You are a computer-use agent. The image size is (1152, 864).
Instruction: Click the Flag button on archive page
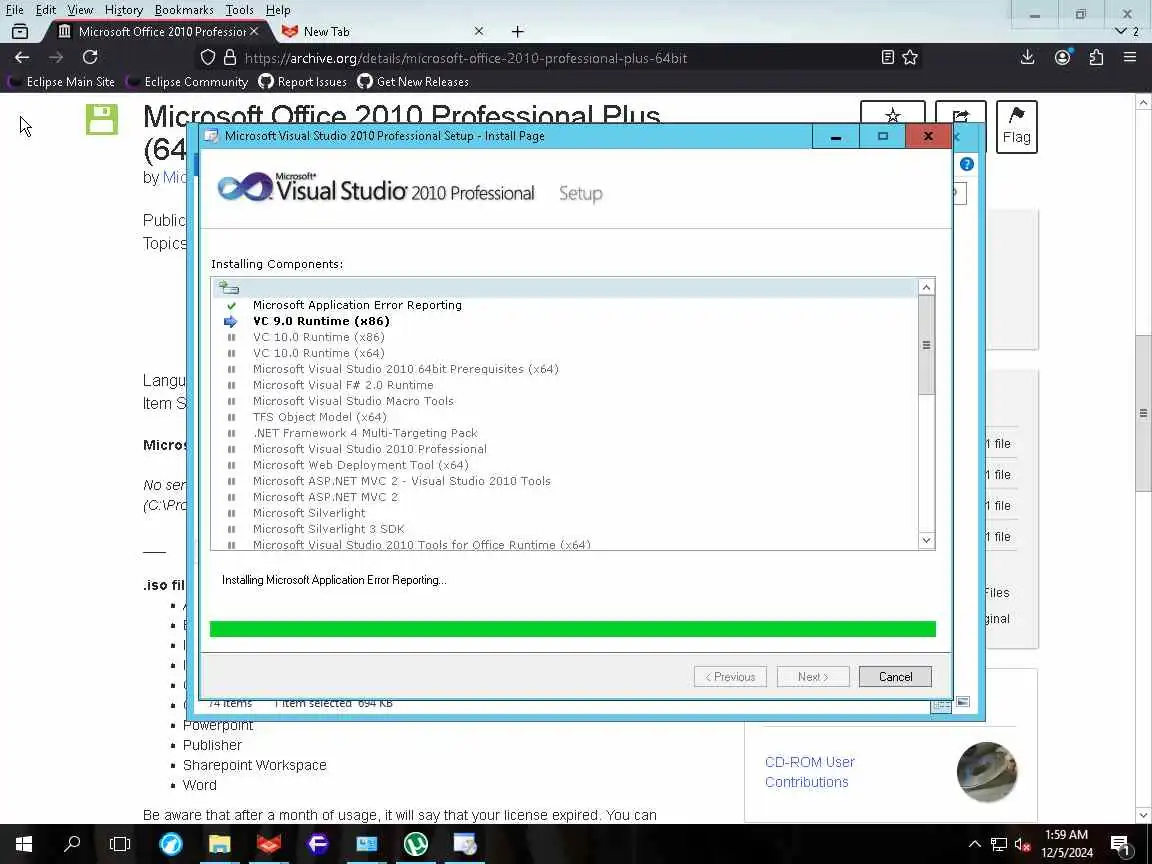pos(1016,126)
